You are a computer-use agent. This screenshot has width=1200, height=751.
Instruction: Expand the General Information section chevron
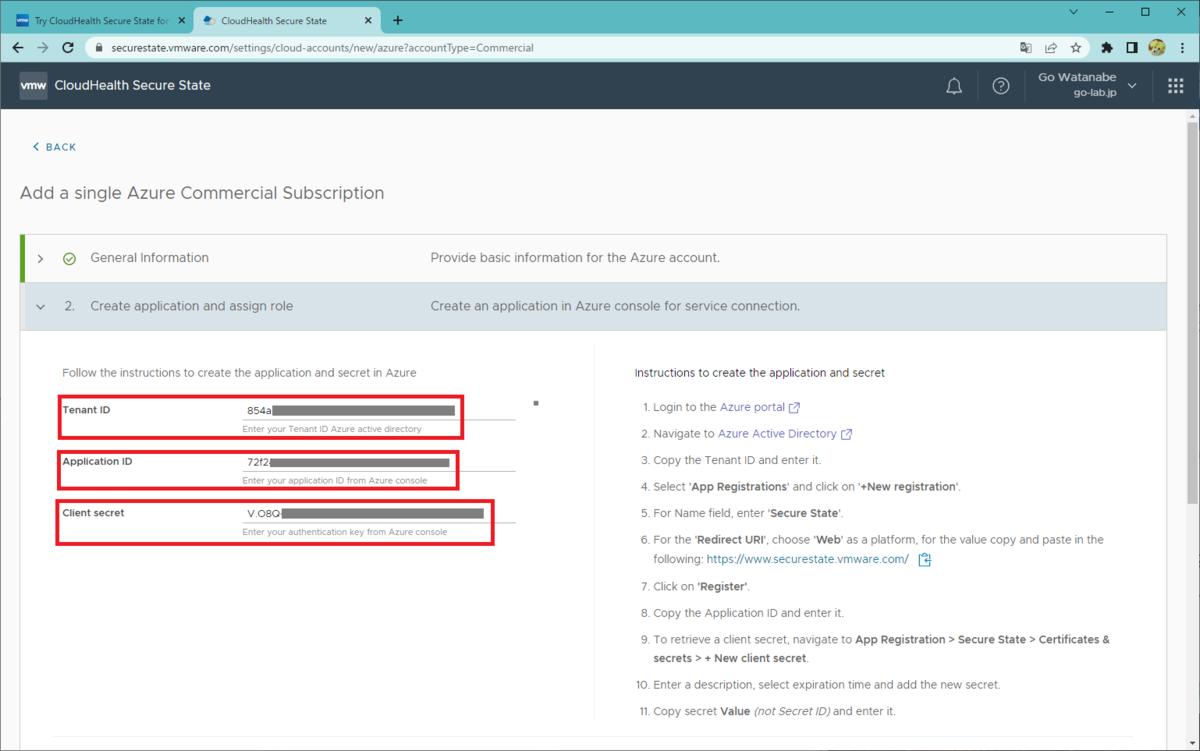click(x=40, y=259)
